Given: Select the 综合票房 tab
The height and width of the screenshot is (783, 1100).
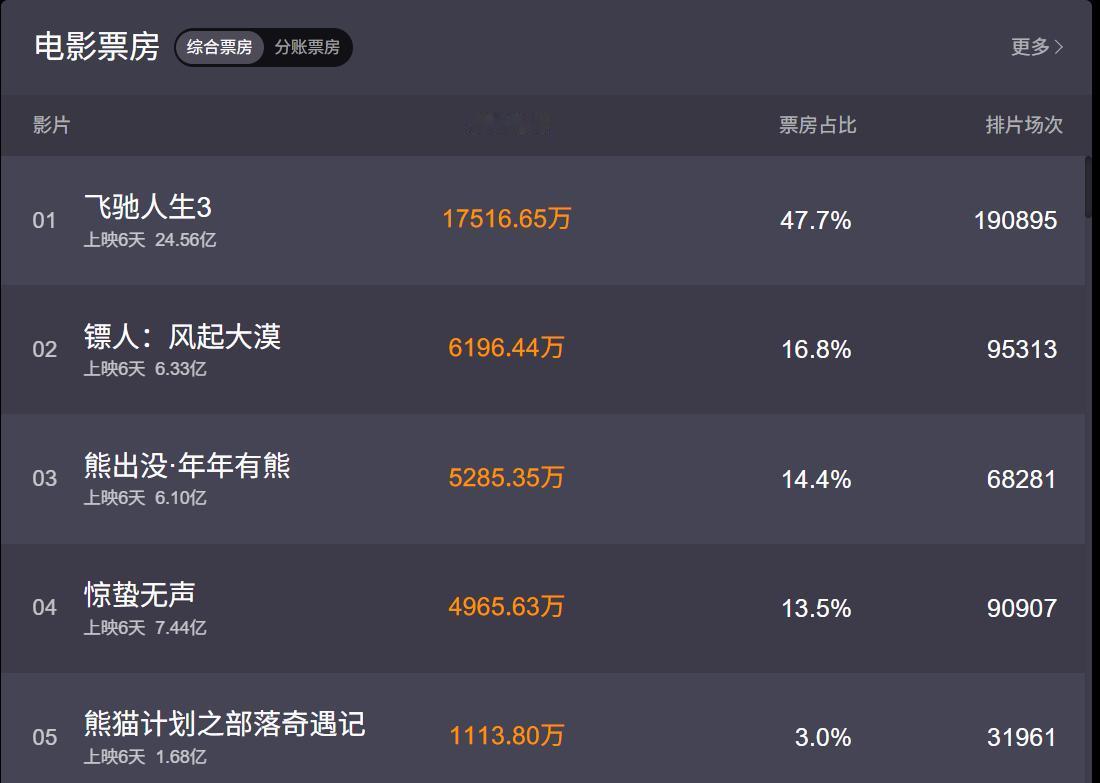Looking at the screenshot, I should pos(218,46).
